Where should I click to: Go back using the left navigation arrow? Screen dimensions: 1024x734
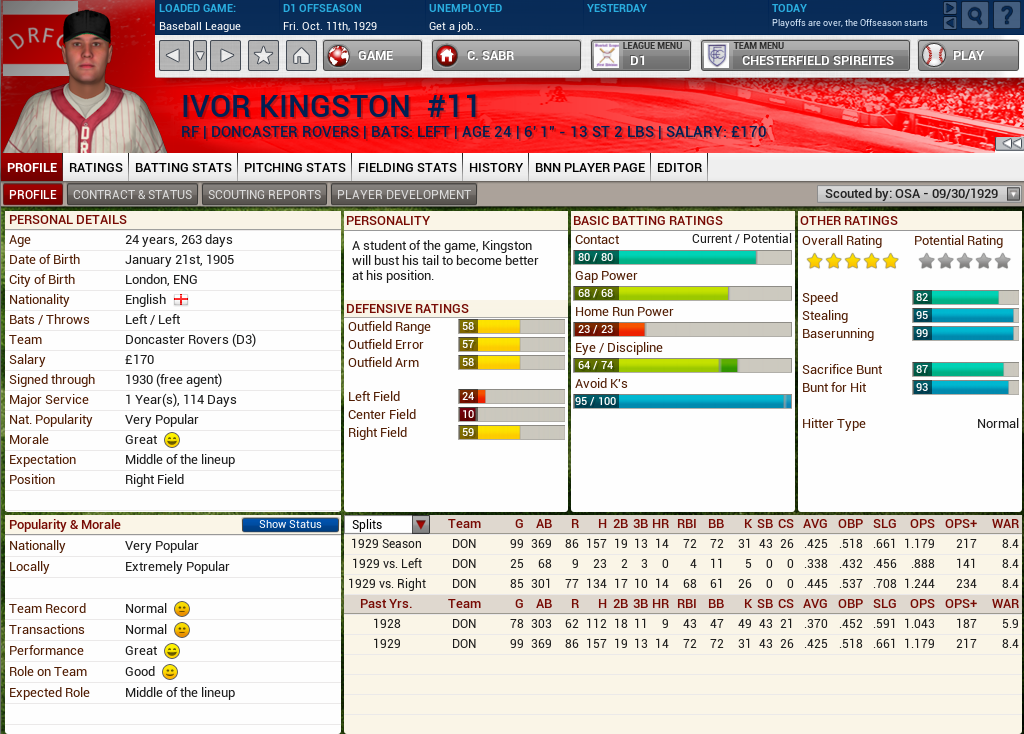(173, 55)
